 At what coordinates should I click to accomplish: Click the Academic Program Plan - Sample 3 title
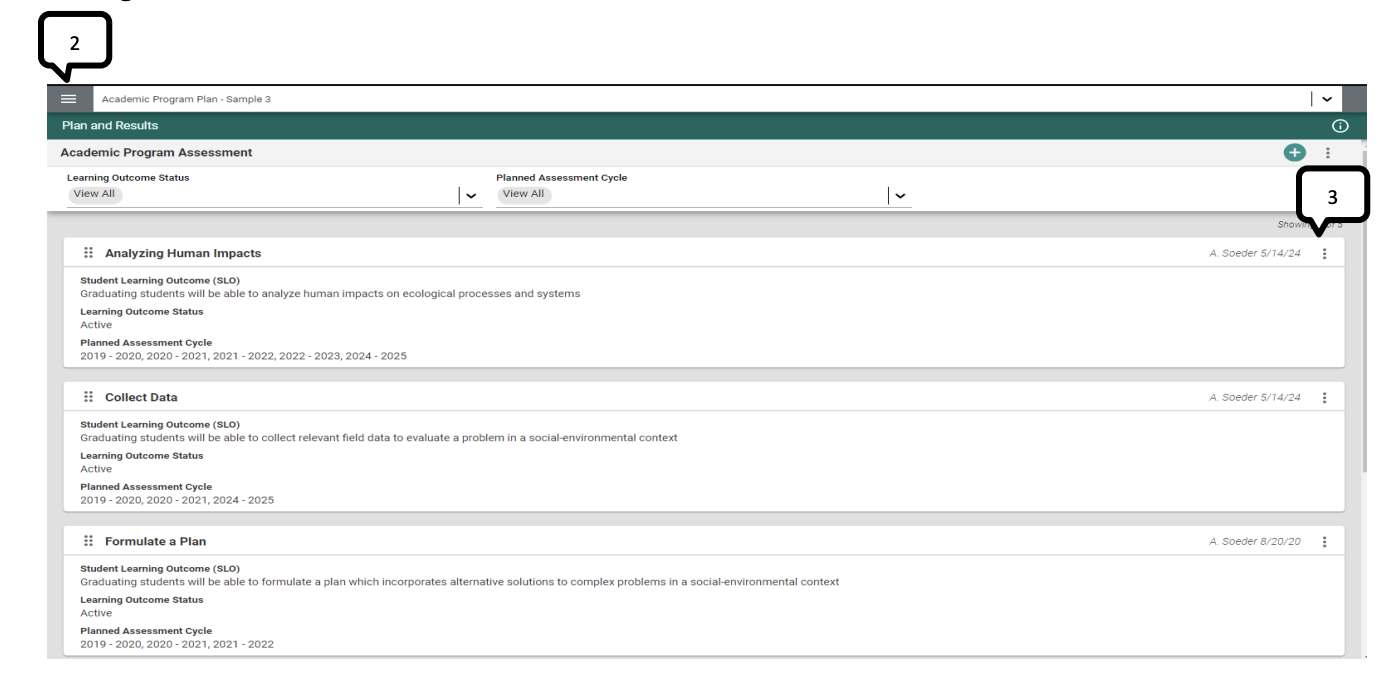tap(186, 98)
